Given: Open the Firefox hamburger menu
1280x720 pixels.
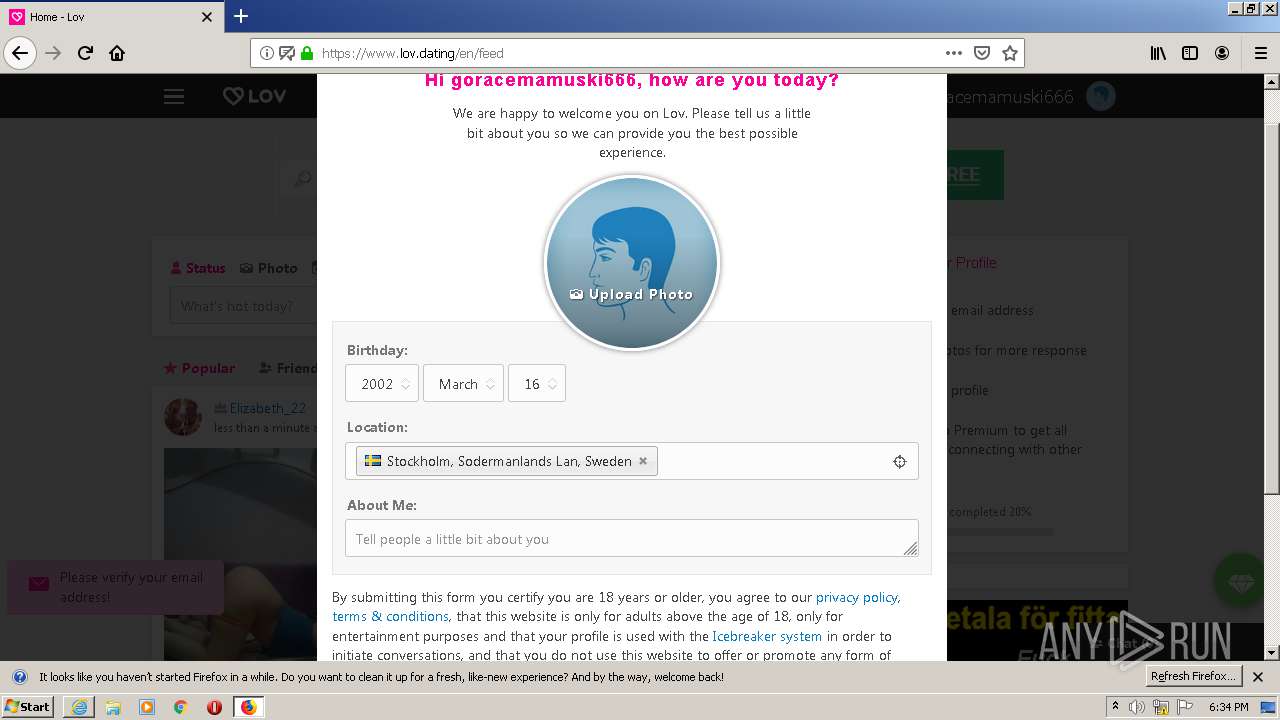Looking at the screenshot, I should [x=1261, y=53].
